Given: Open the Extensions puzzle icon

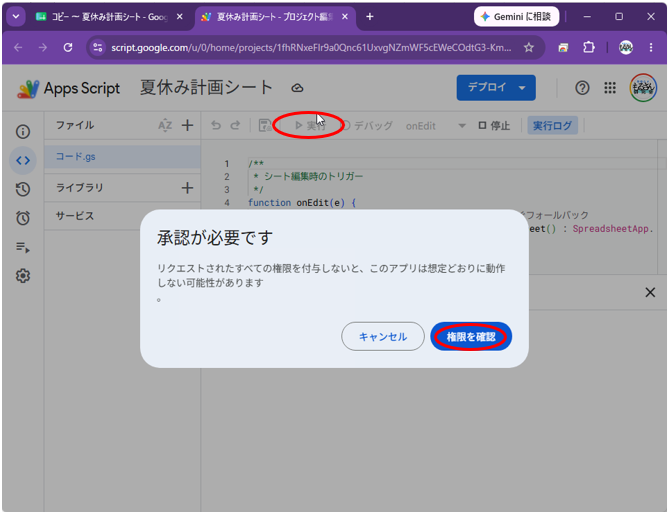Looking at the screenshot, I should pyautogui.click(x=589, y=47).
